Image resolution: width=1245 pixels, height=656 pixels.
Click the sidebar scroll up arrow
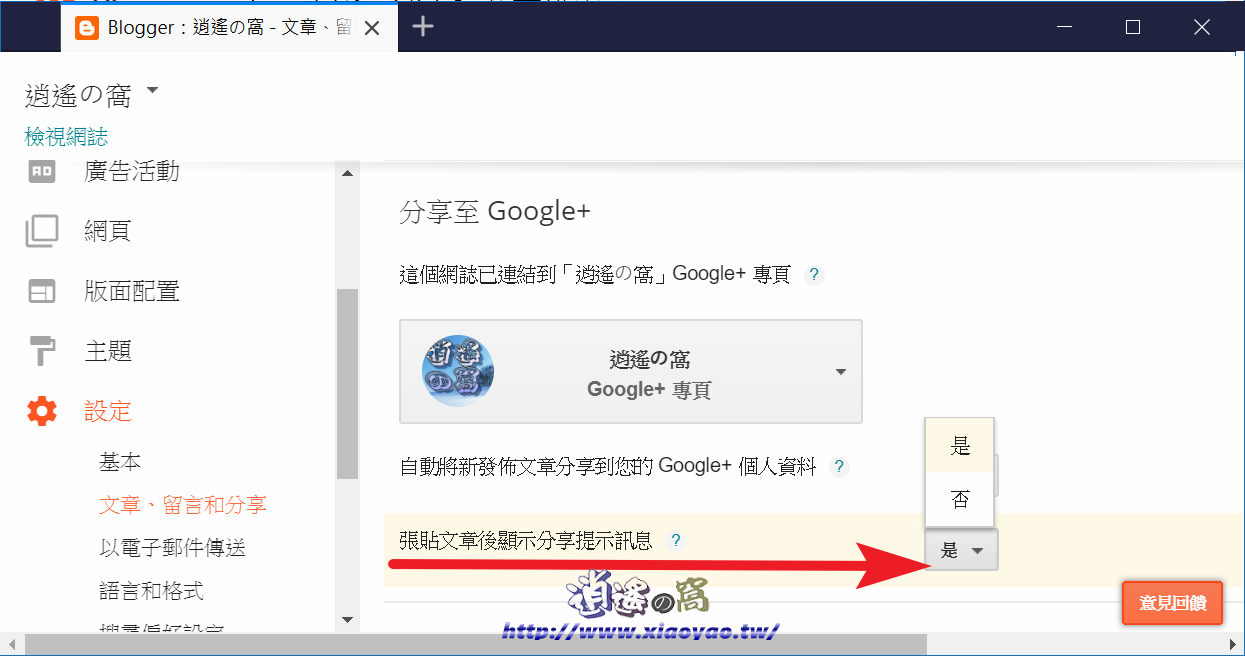[x=347, y=174]
